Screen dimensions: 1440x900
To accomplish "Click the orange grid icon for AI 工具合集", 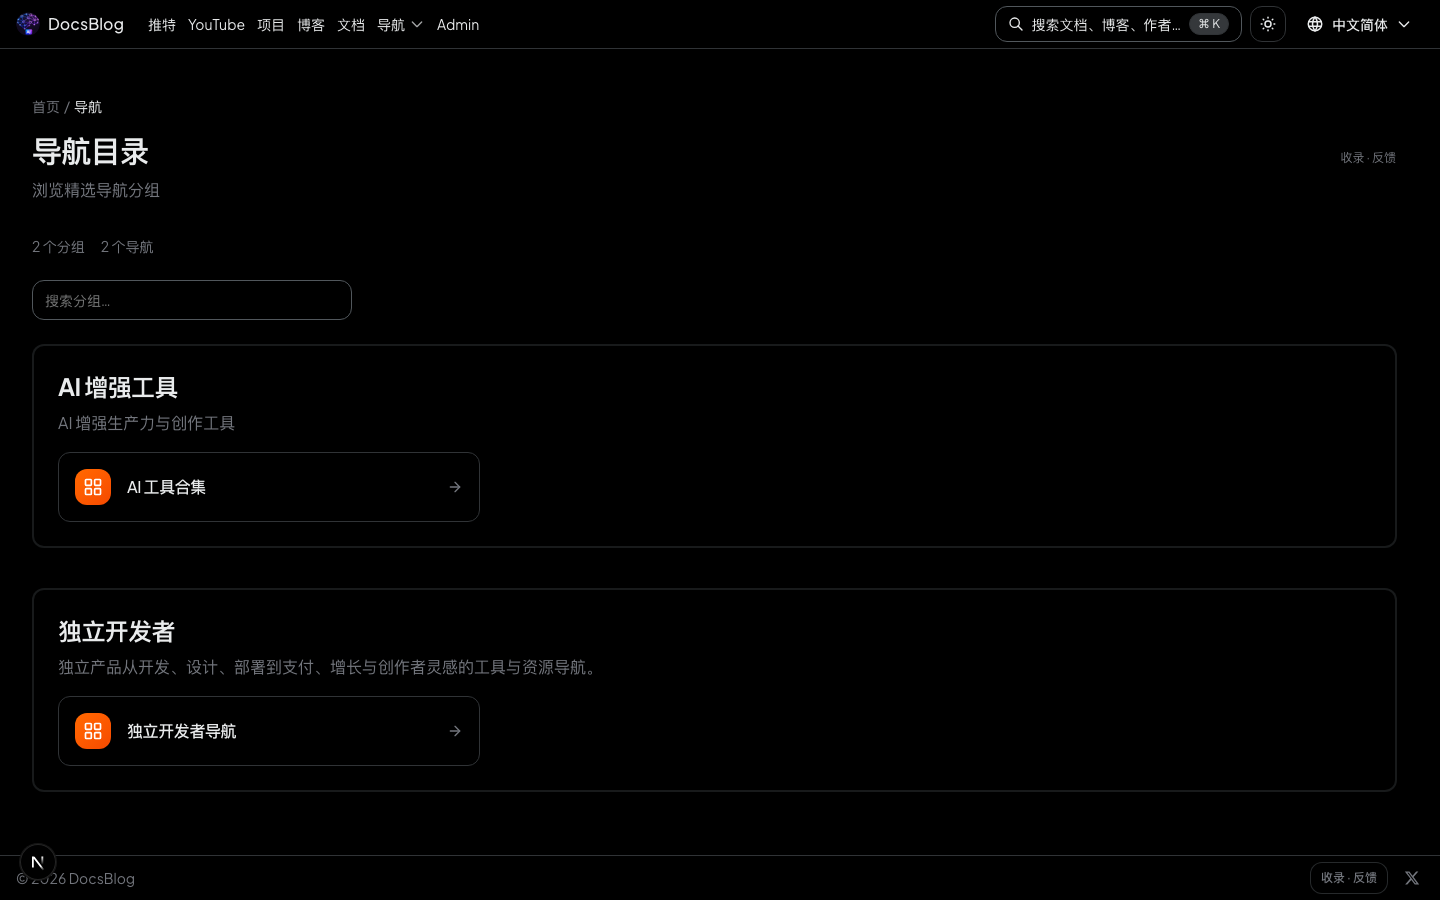I will click(x=93, y=487).
